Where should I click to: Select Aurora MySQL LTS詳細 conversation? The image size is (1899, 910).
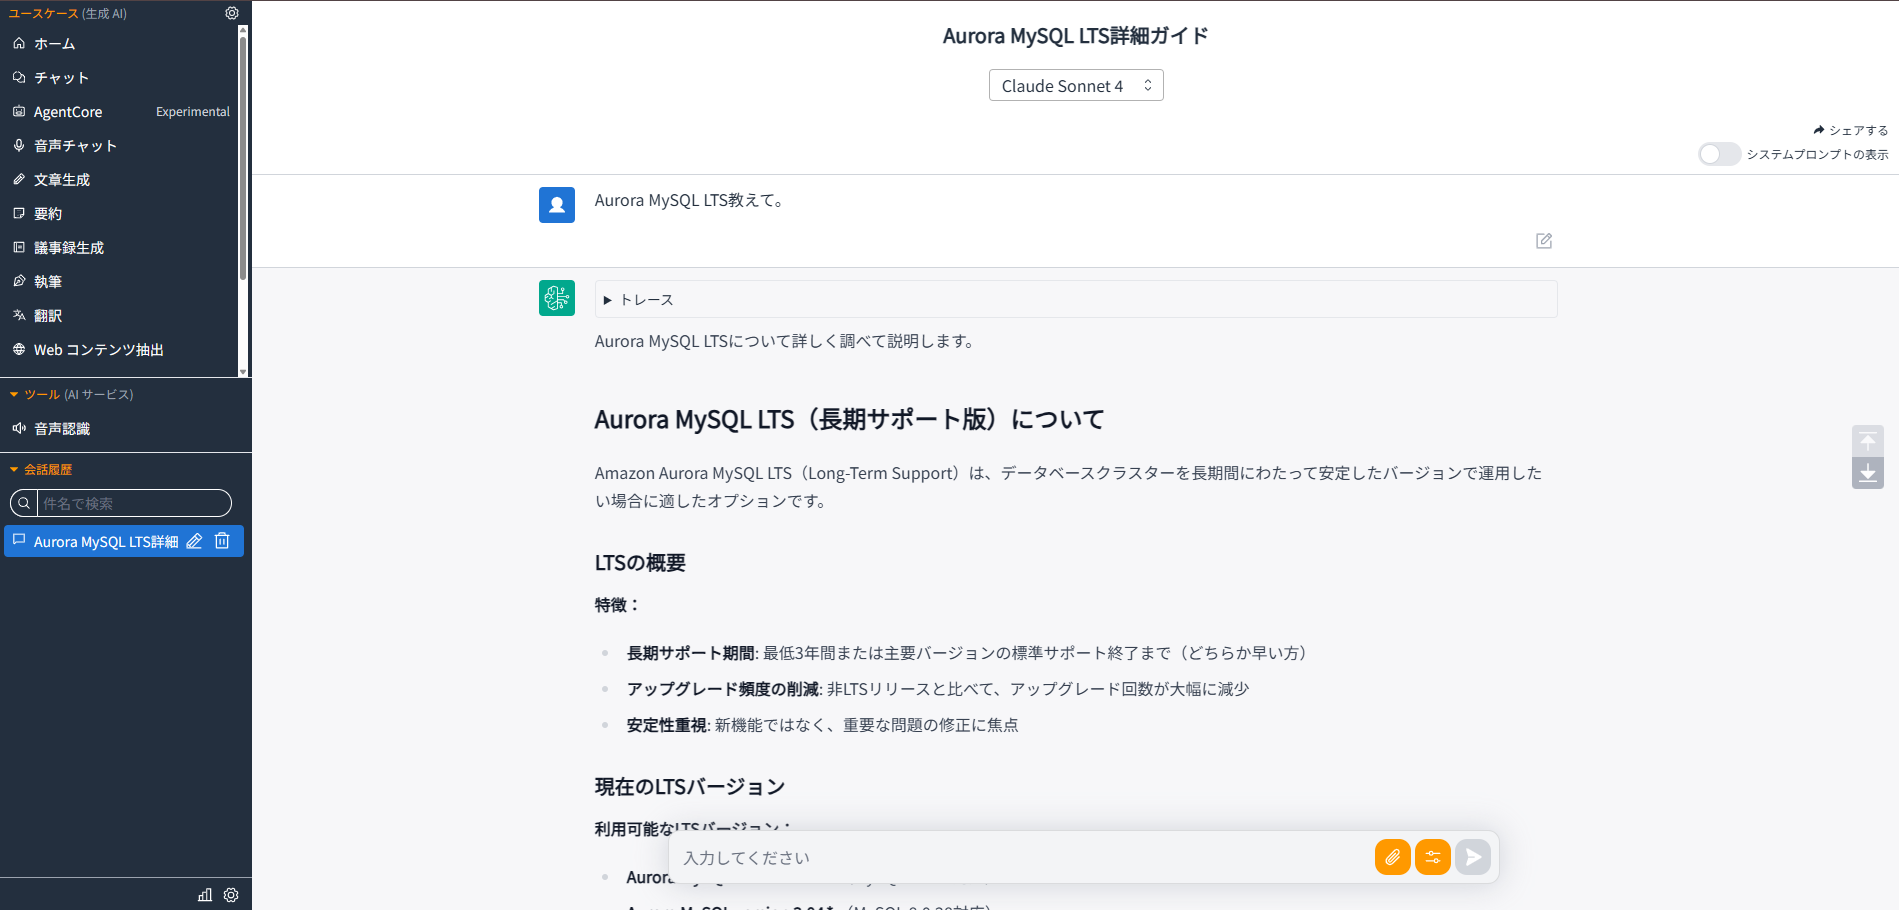coord(106,541)
